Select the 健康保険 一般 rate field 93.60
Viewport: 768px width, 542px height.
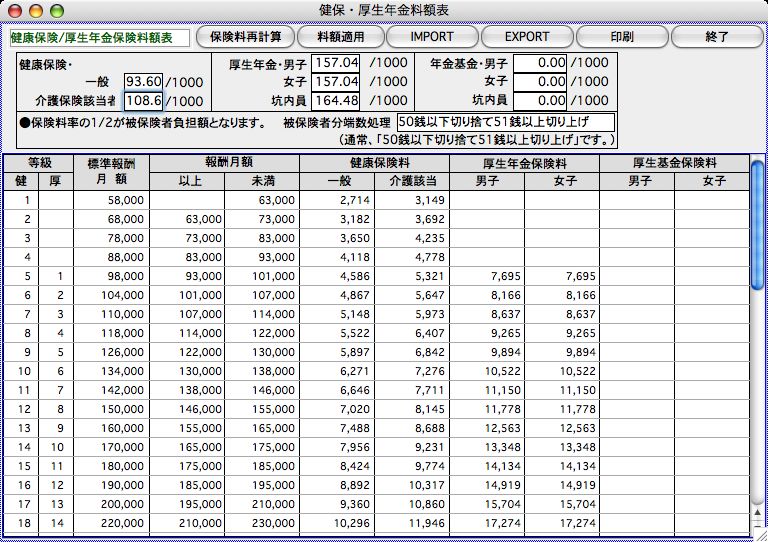[x=143, y=81]
